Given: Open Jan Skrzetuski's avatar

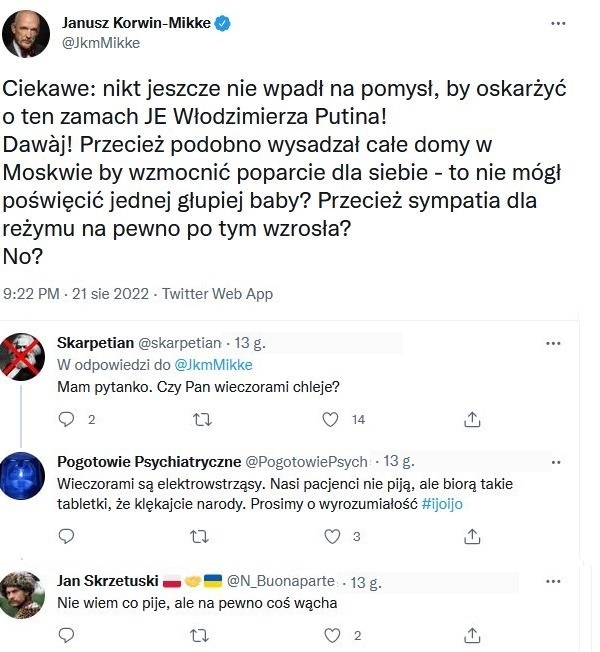Looking at the screenshot, I should 22,592.
